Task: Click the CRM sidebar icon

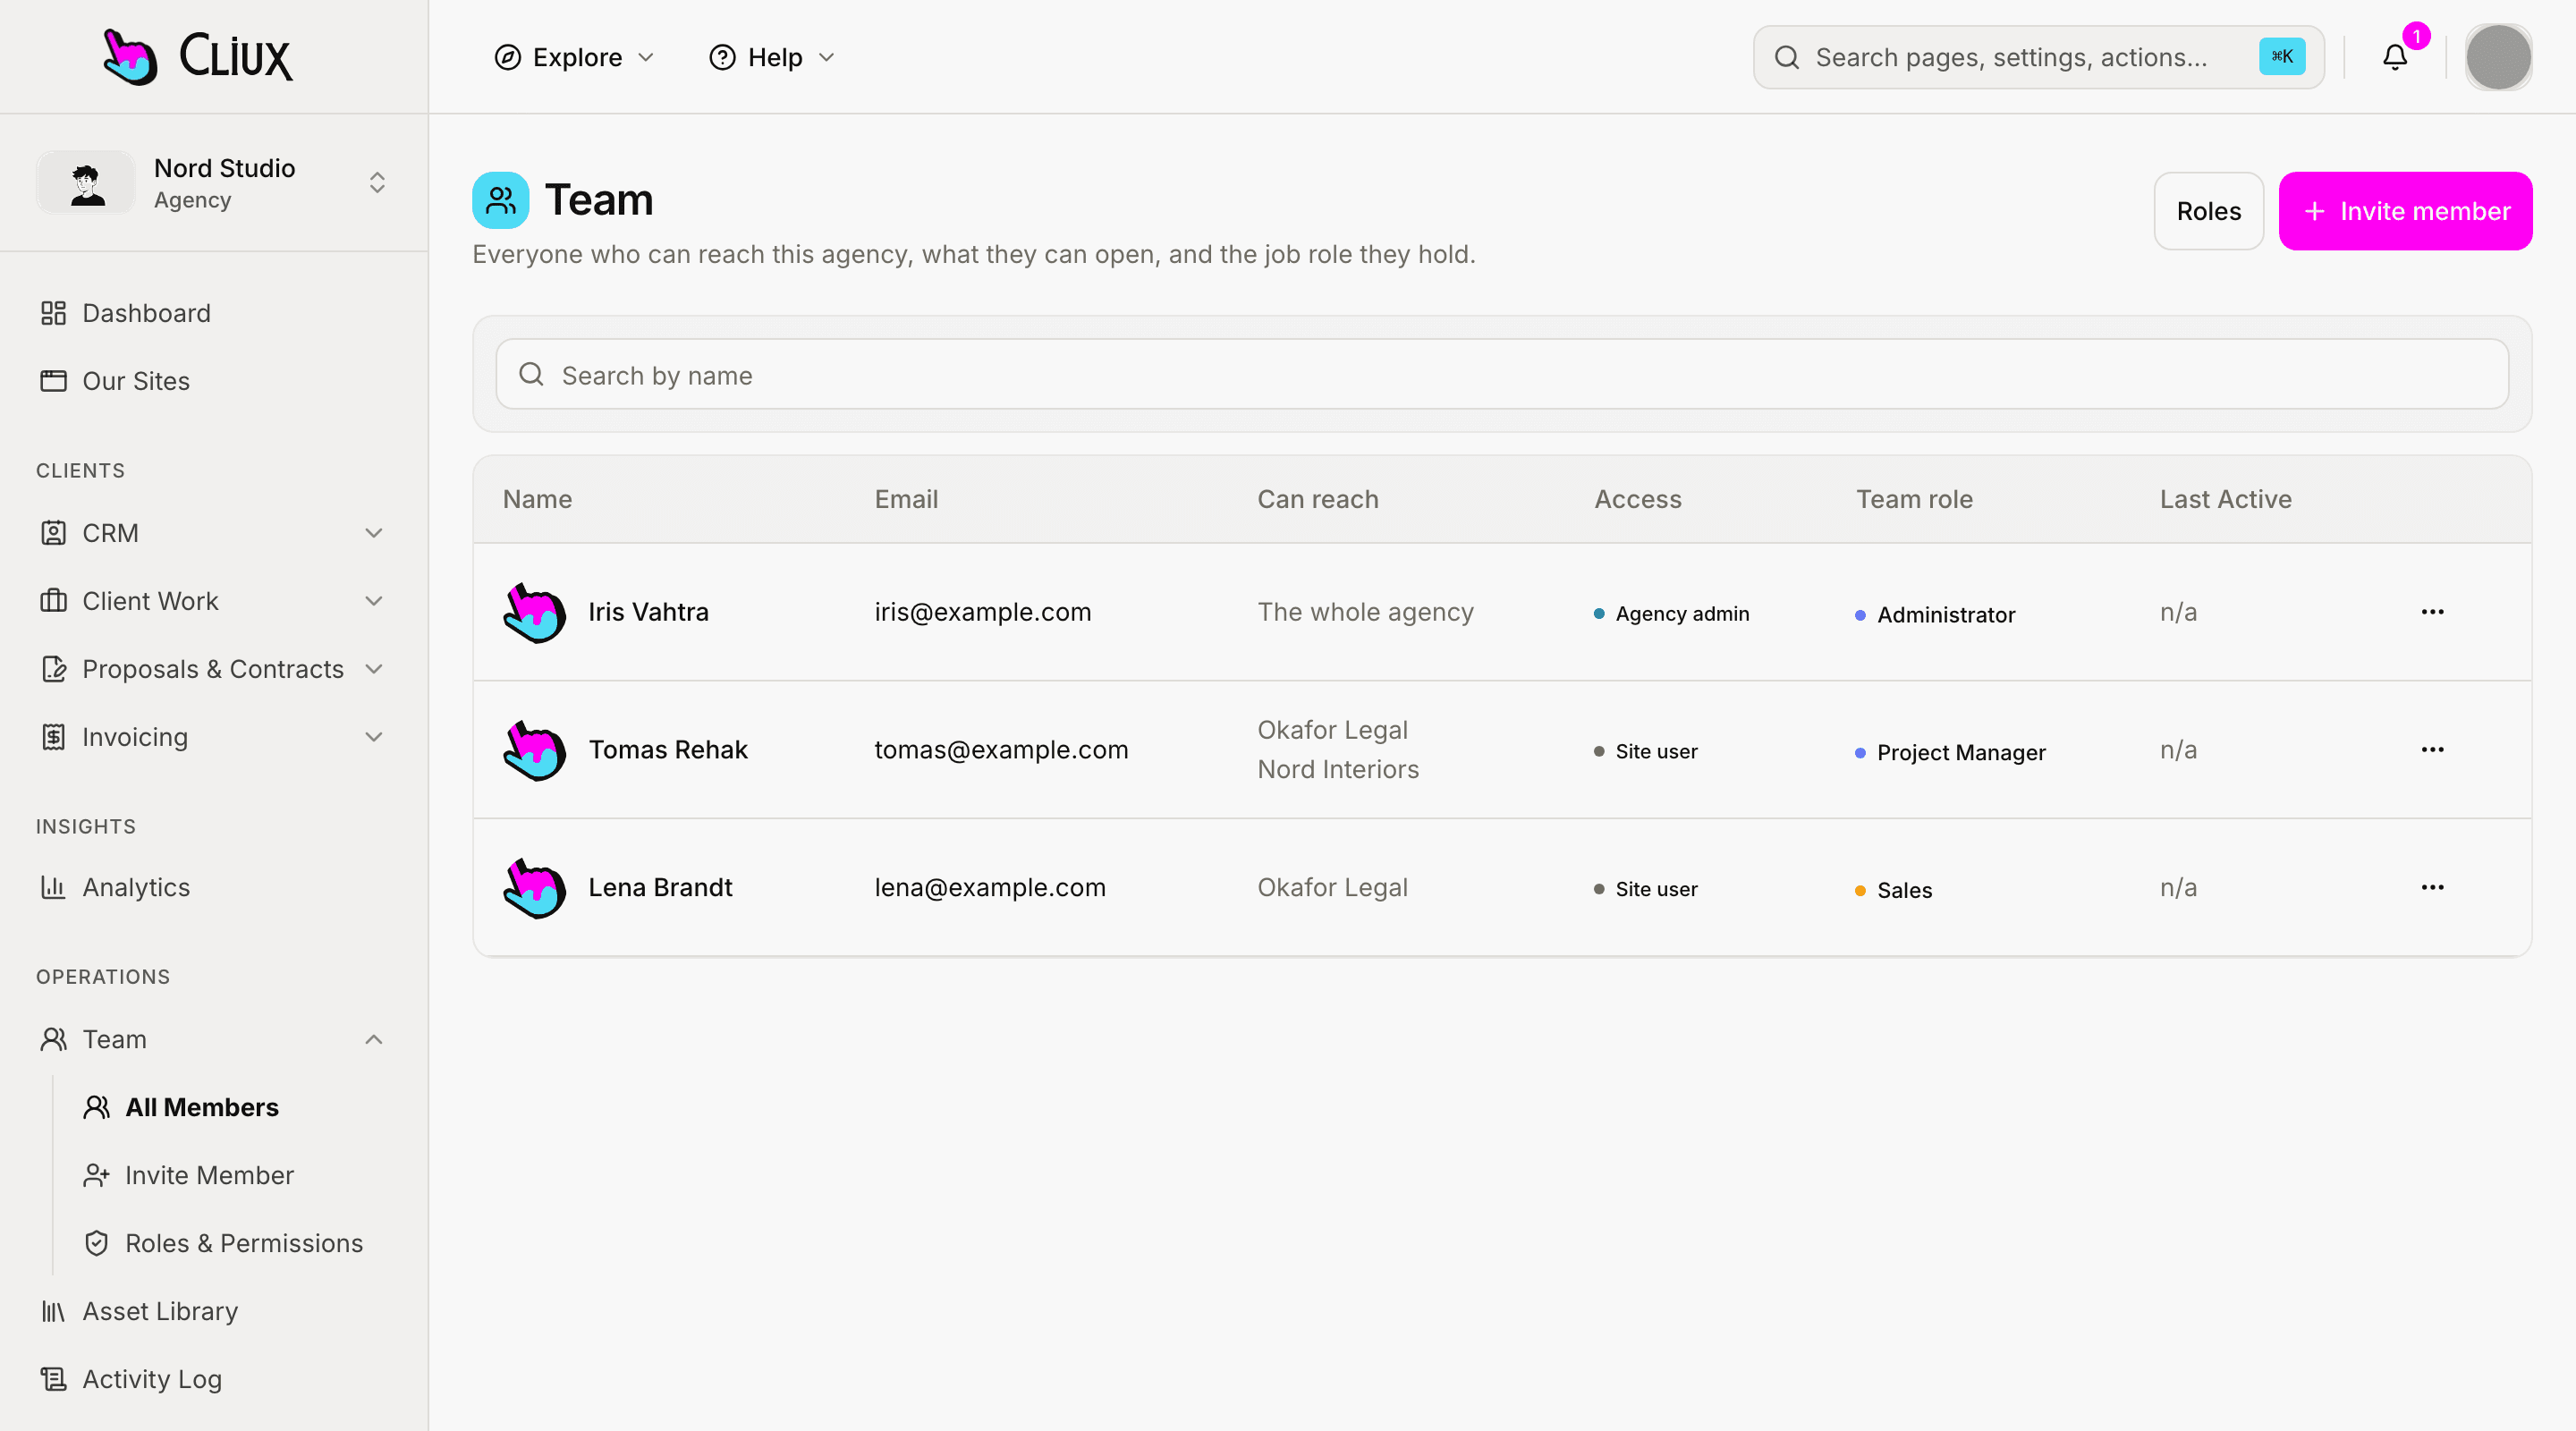Action: tap(53, 533)
